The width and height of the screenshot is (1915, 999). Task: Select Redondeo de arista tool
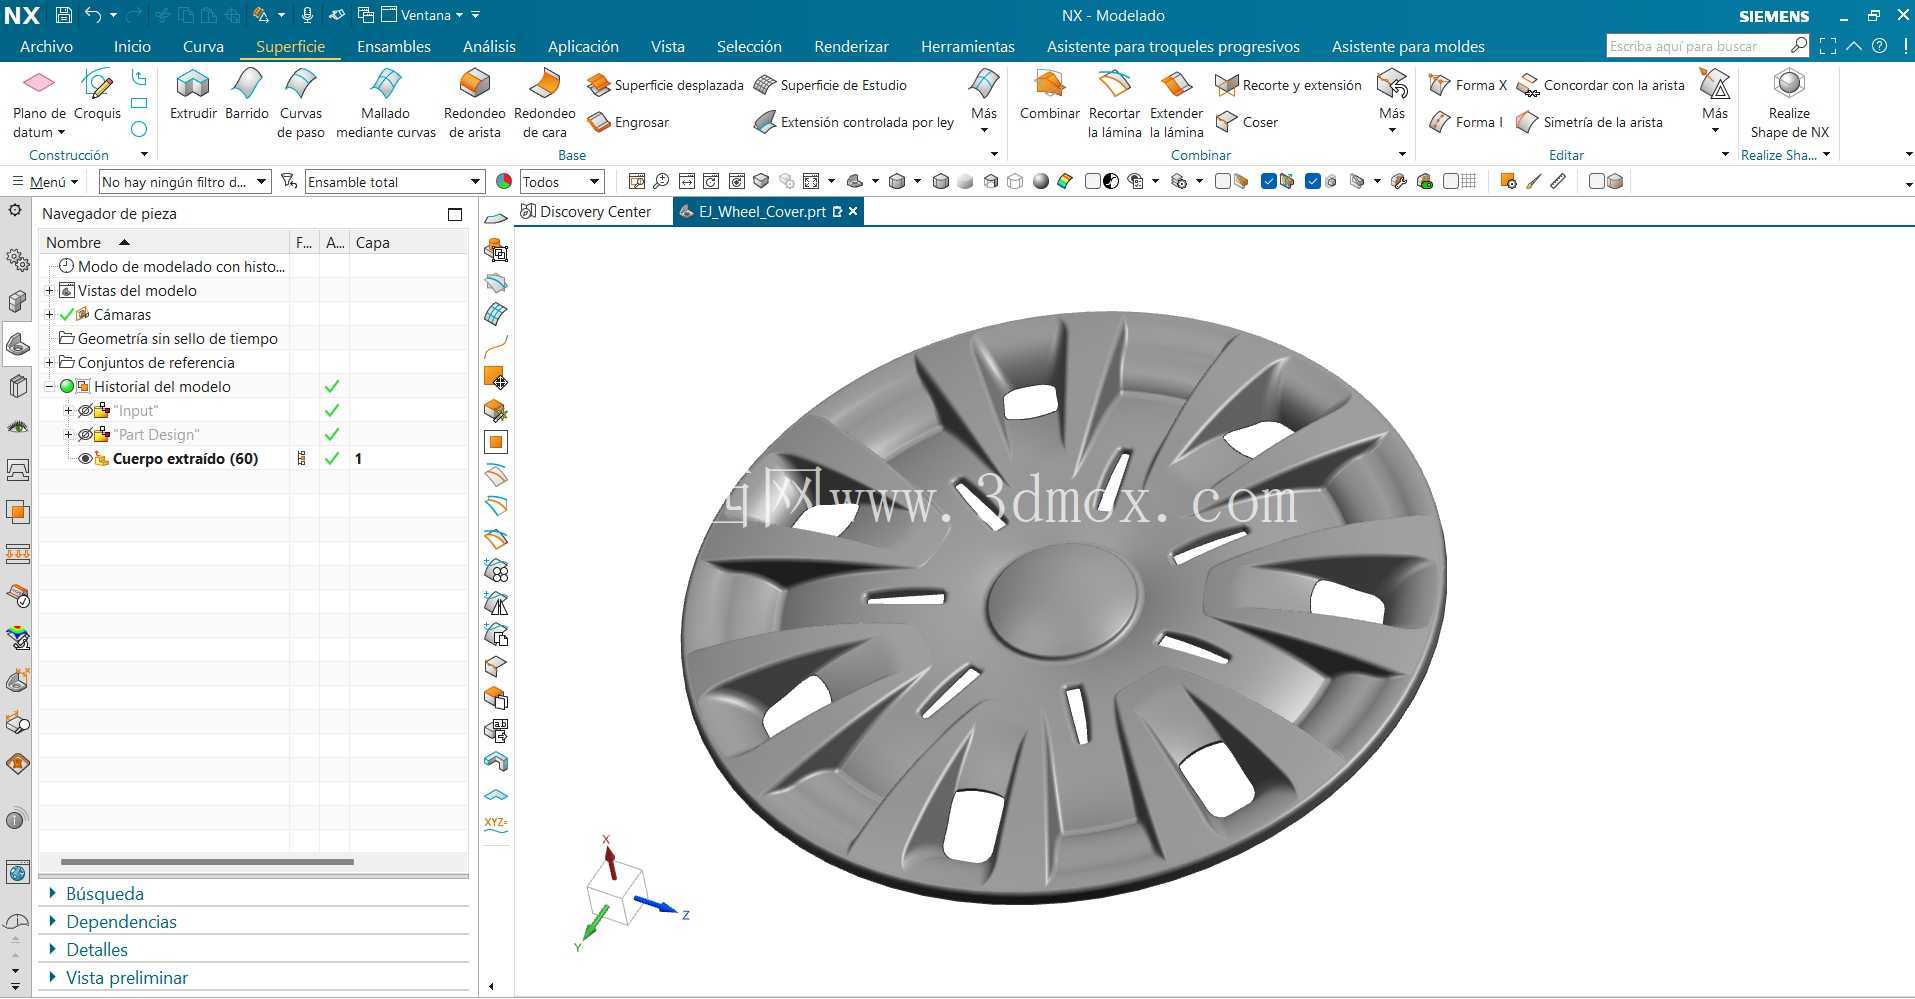coord(474,104)
